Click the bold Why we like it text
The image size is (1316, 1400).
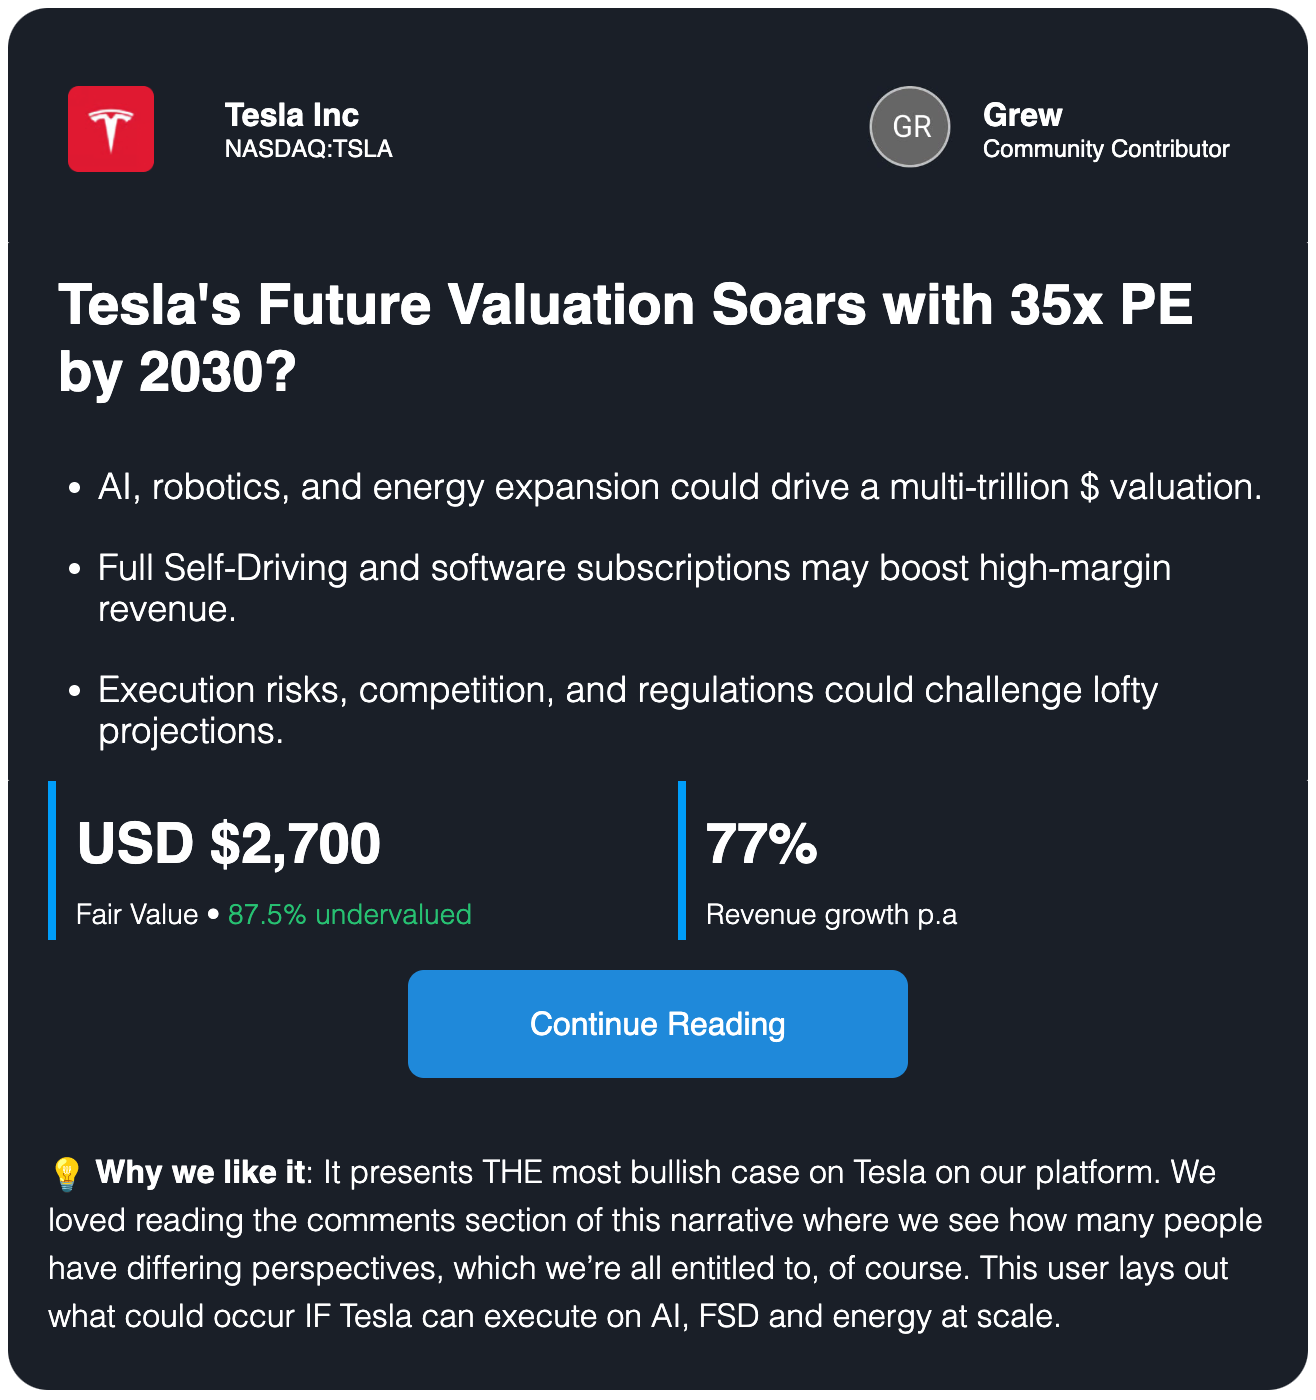[x=200, y=1172]
